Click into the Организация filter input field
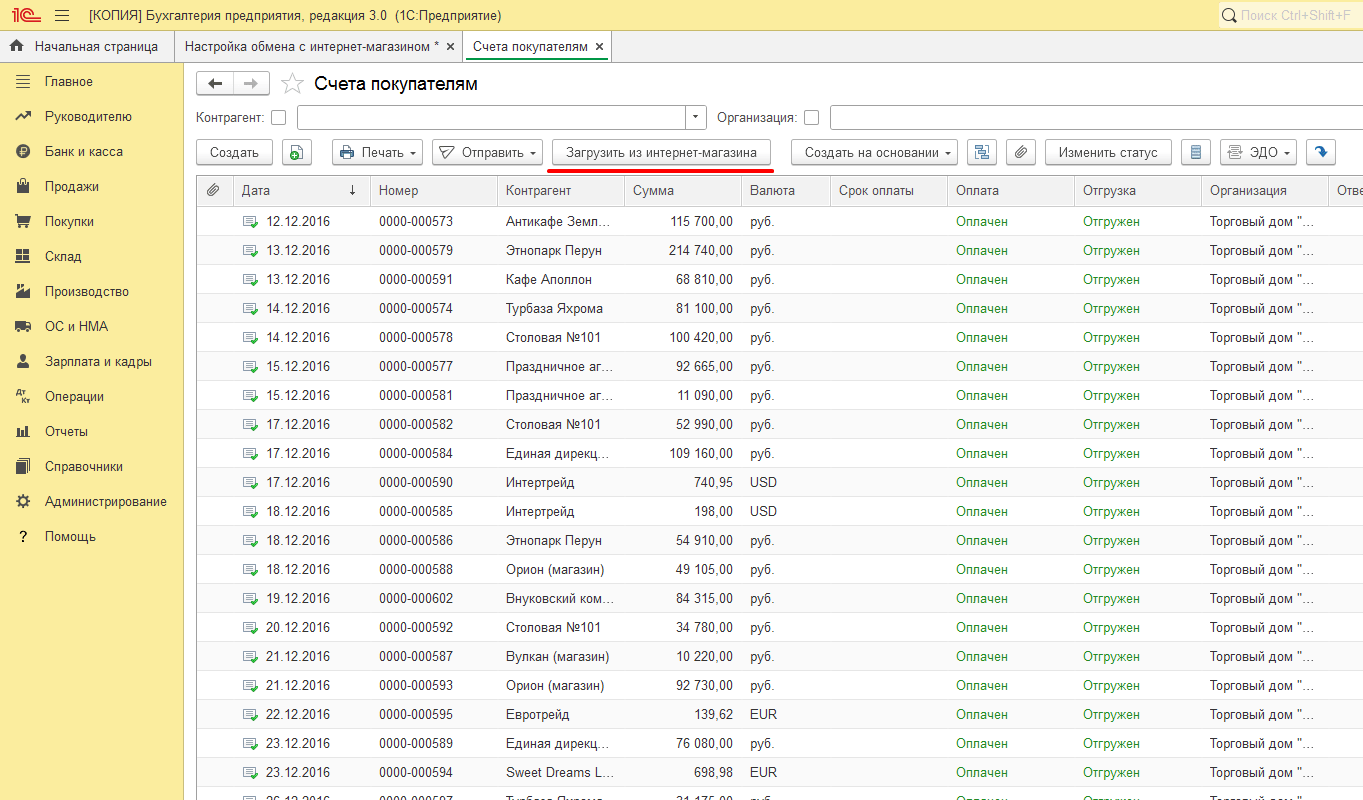Image resolution: width=1363 pixels, height=800 pixels. point(1096,118)
